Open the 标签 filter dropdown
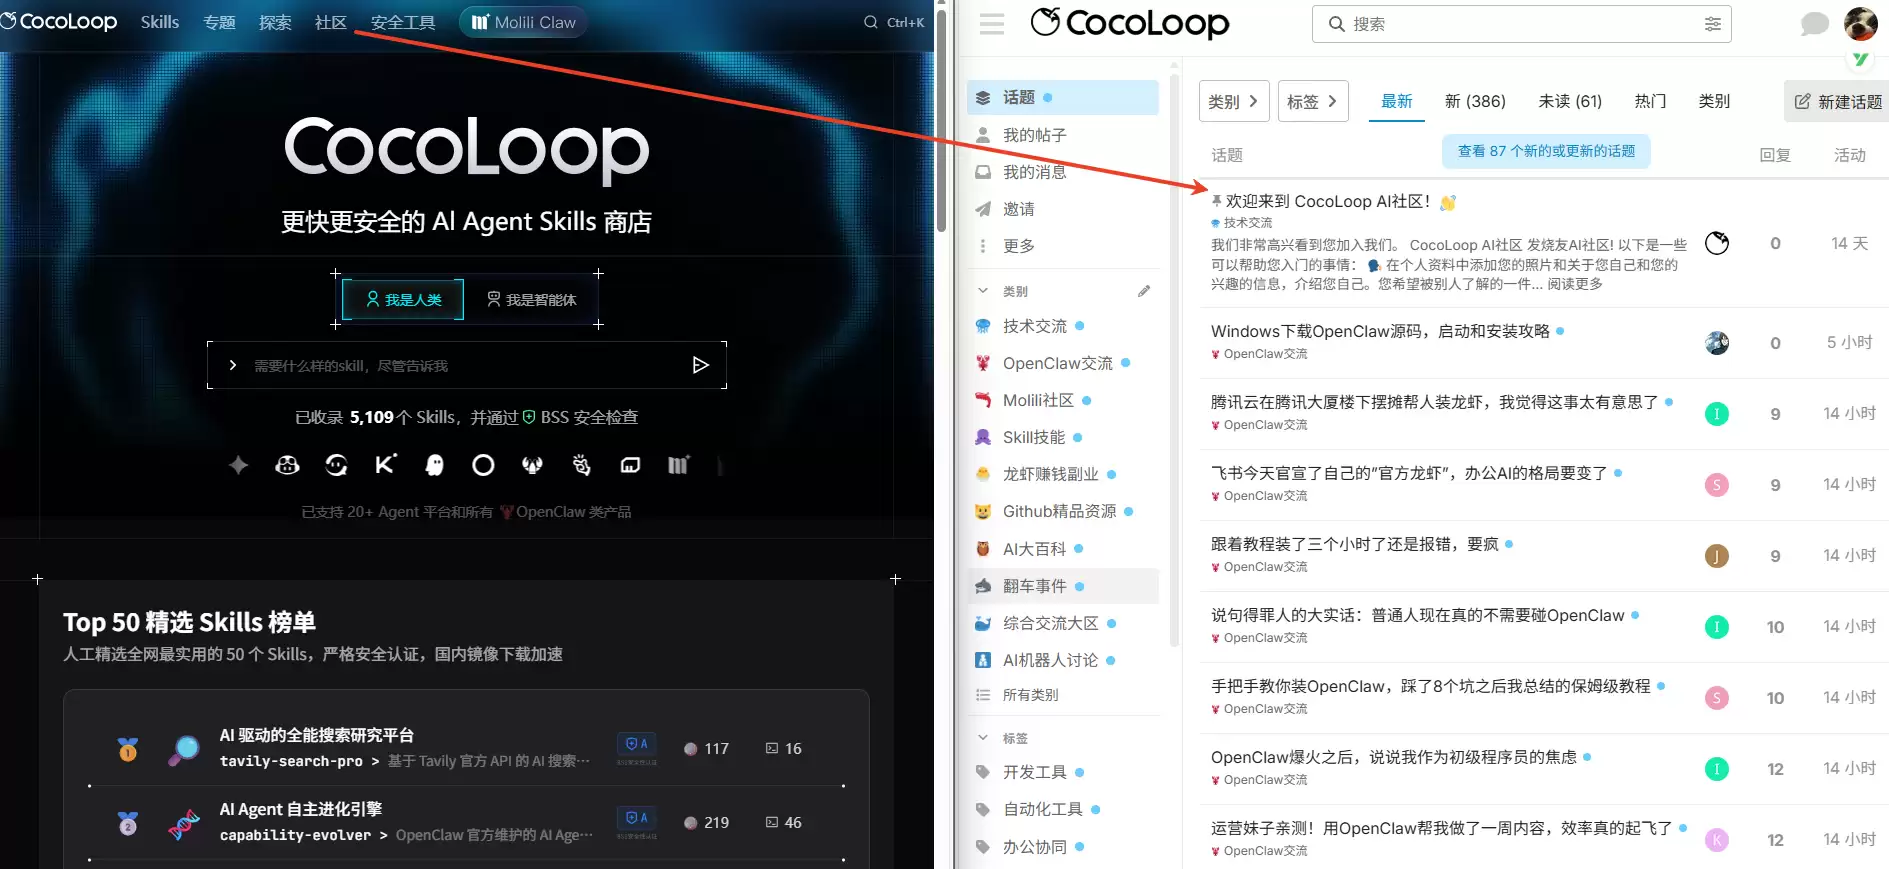The image size is (1889, 869). (1312, 101)
